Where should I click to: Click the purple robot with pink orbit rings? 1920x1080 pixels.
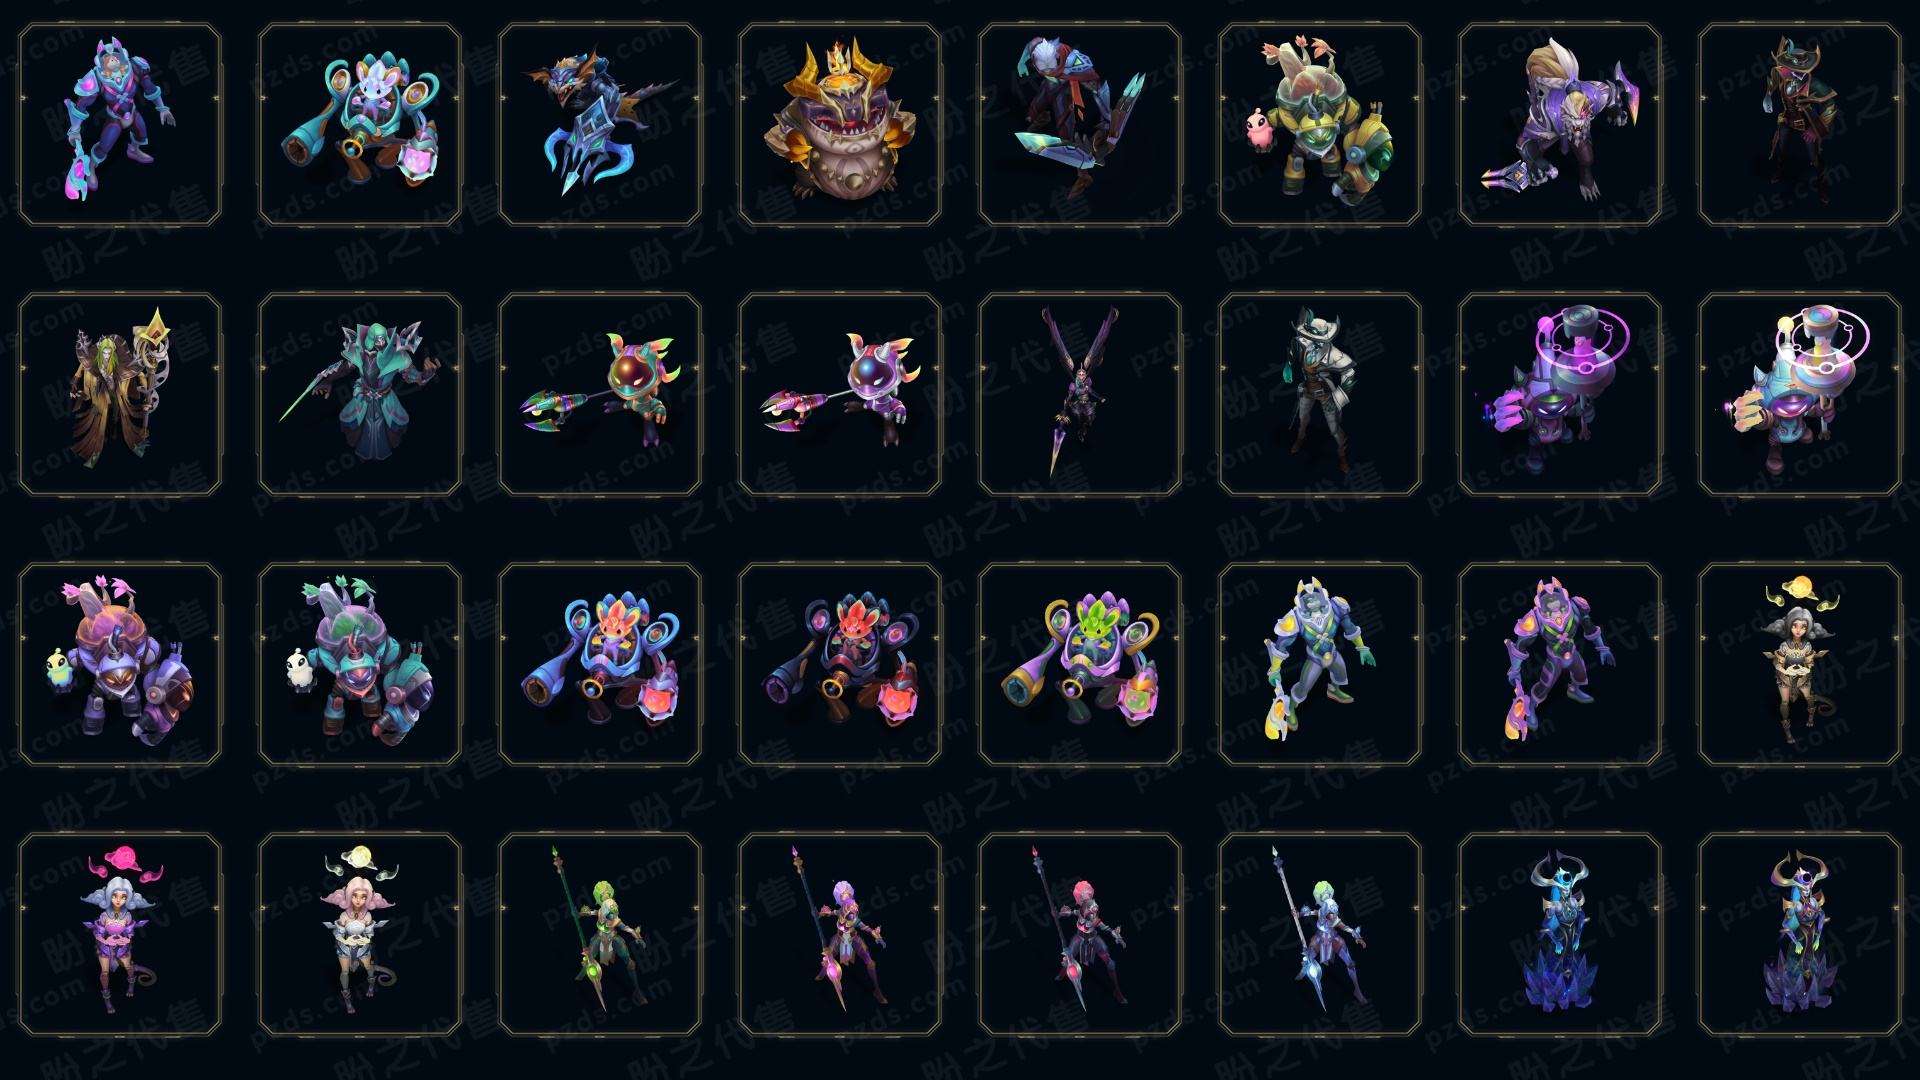[1560, 394]
